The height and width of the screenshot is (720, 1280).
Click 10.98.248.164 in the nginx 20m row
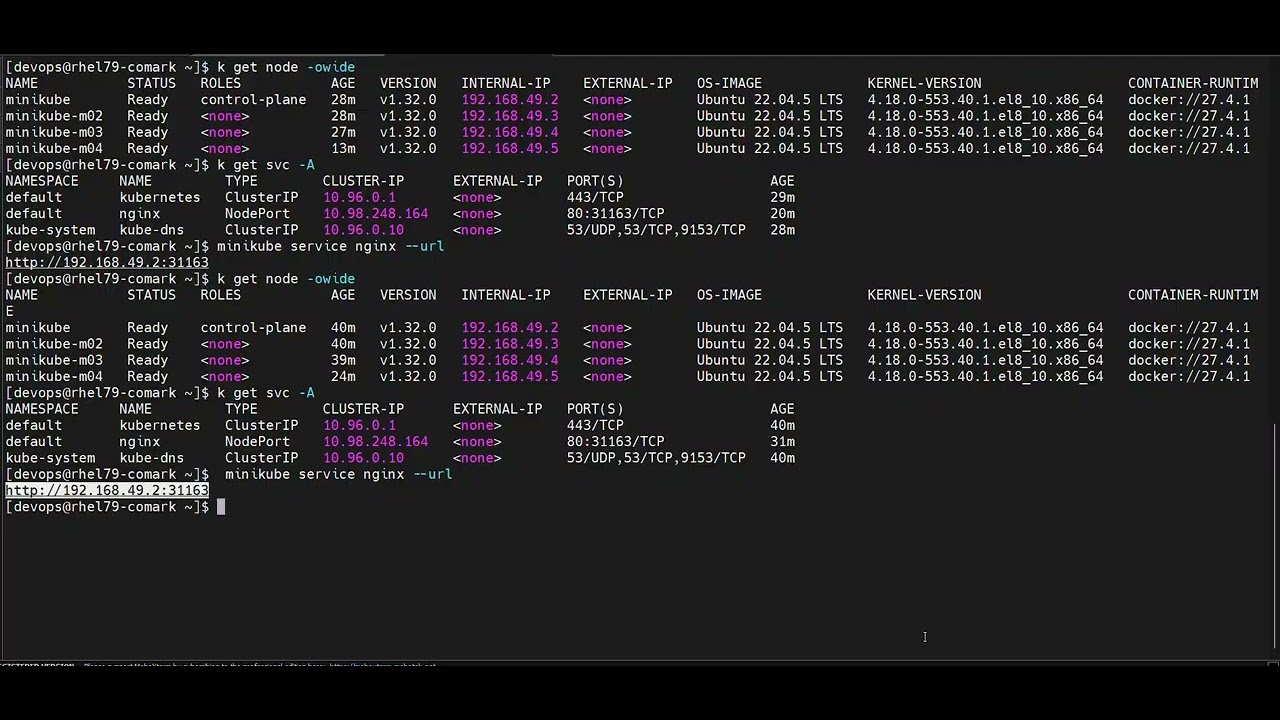pyautogui.click(x=375, y=213)
